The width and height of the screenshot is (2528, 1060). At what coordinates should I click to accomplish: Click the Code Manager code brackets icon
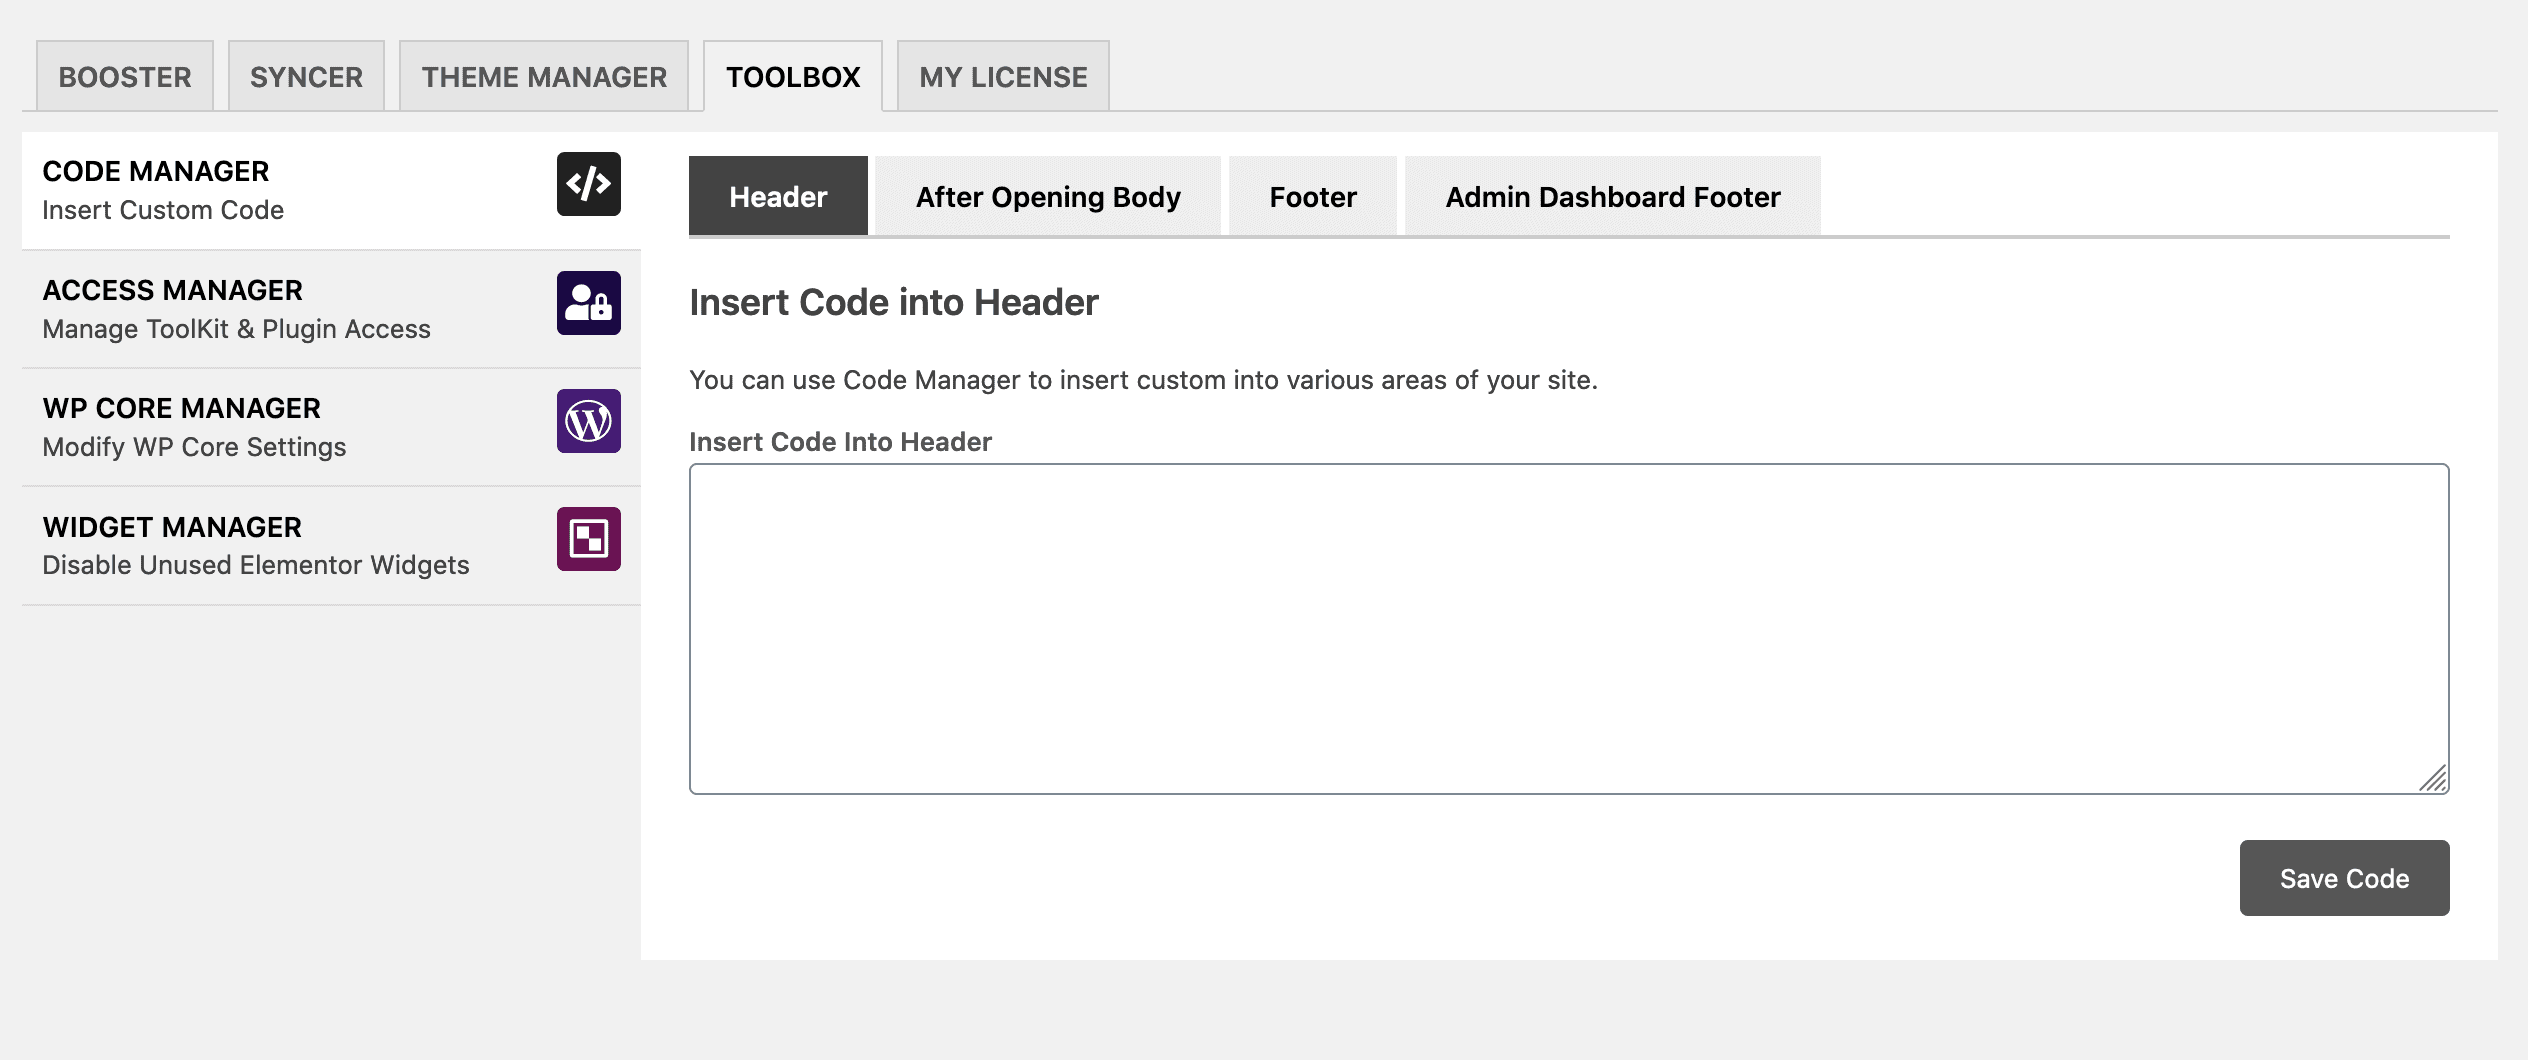588,184
